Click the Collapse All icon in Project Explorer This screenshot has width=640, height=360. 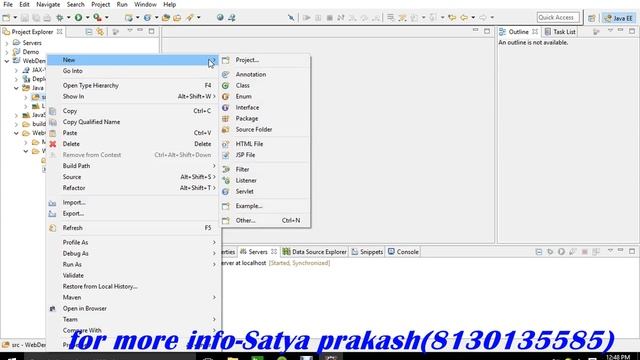(x=89, y=31)
